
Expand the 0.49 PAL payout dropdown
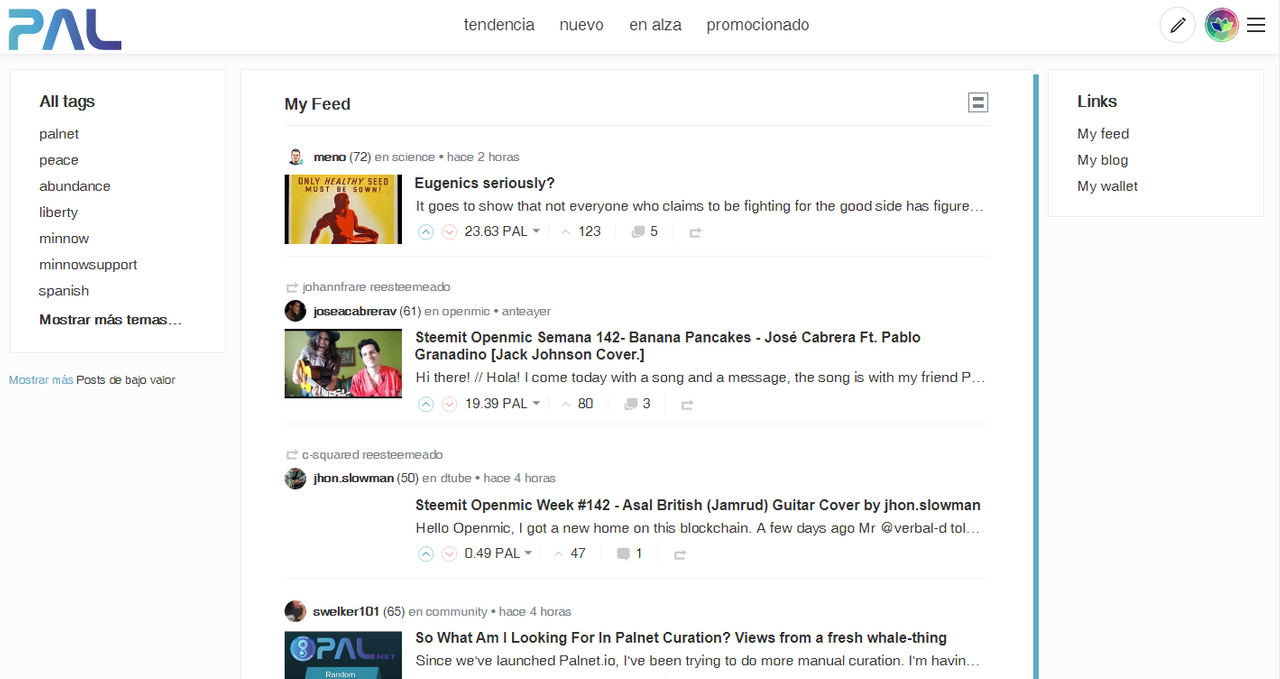[498, 554]
